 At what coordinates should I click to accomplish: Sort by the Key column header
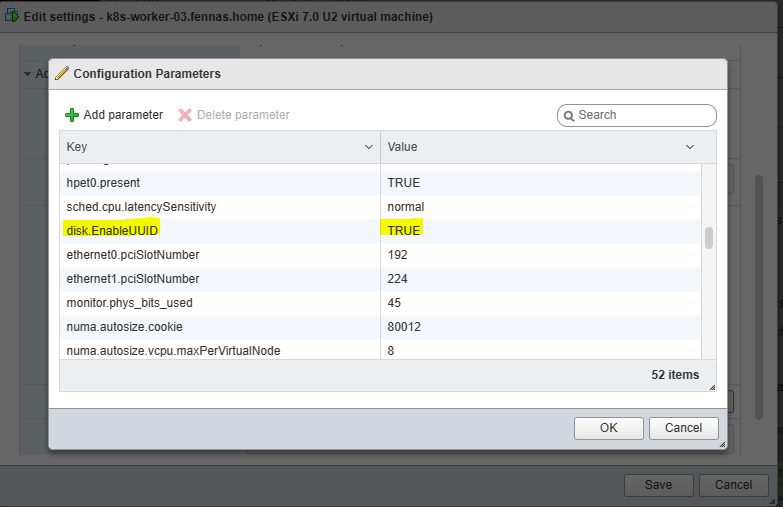220,147
